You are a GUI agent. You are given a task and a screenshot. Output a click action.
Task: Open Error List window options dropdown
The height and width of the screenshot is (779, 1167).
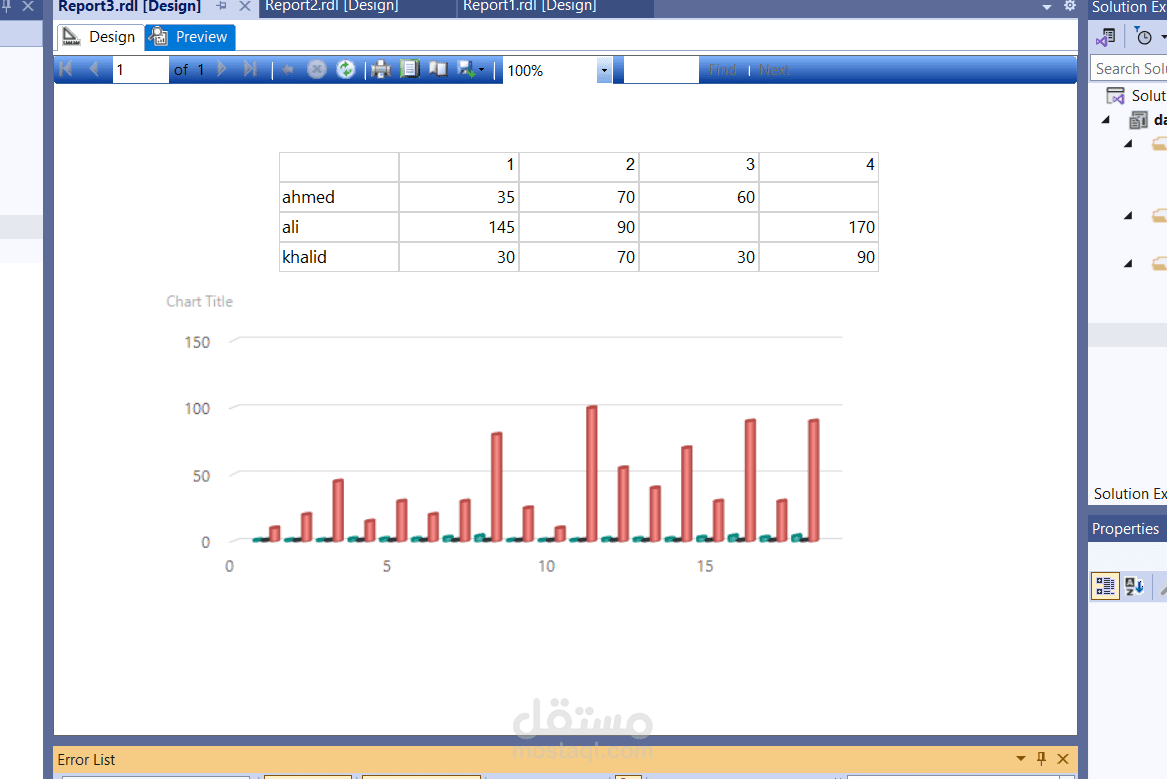coord(1020,759)
